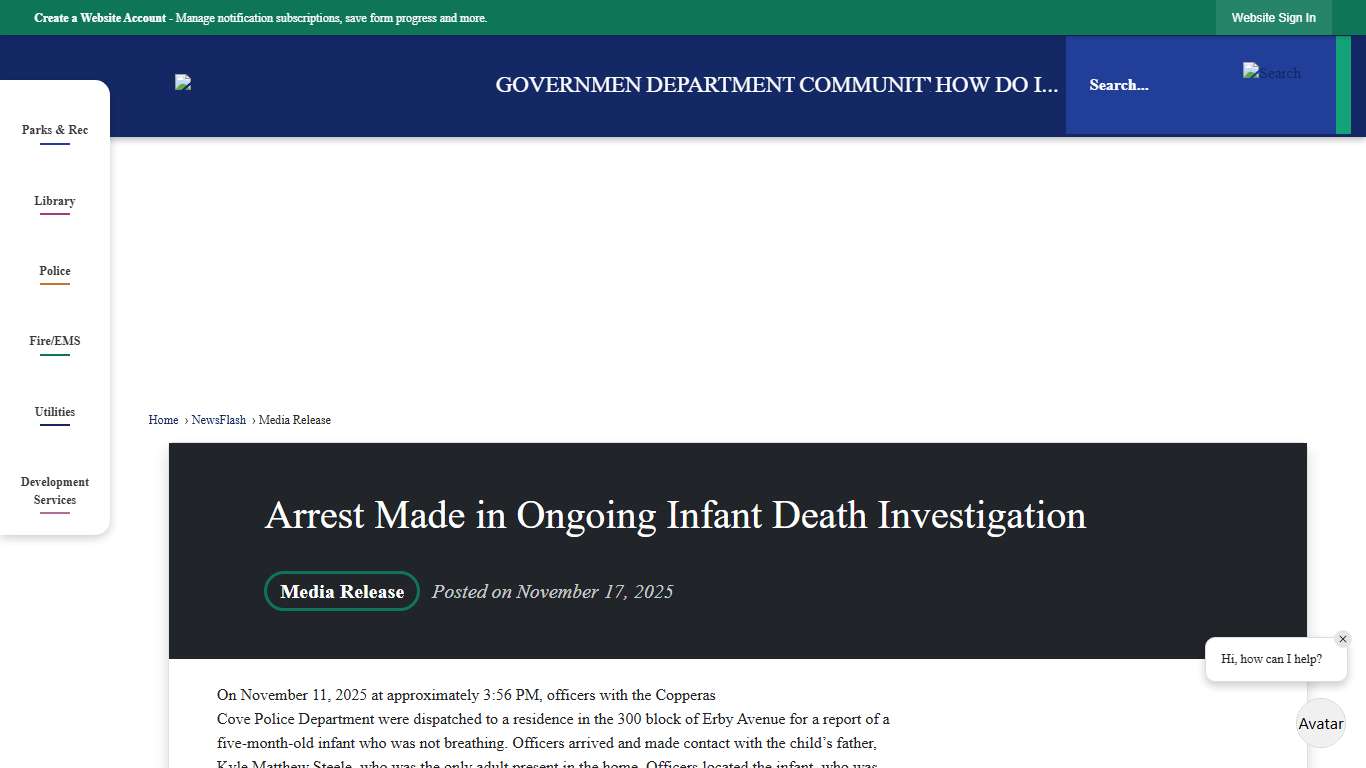Click the site logo in the header

(183, 84)
